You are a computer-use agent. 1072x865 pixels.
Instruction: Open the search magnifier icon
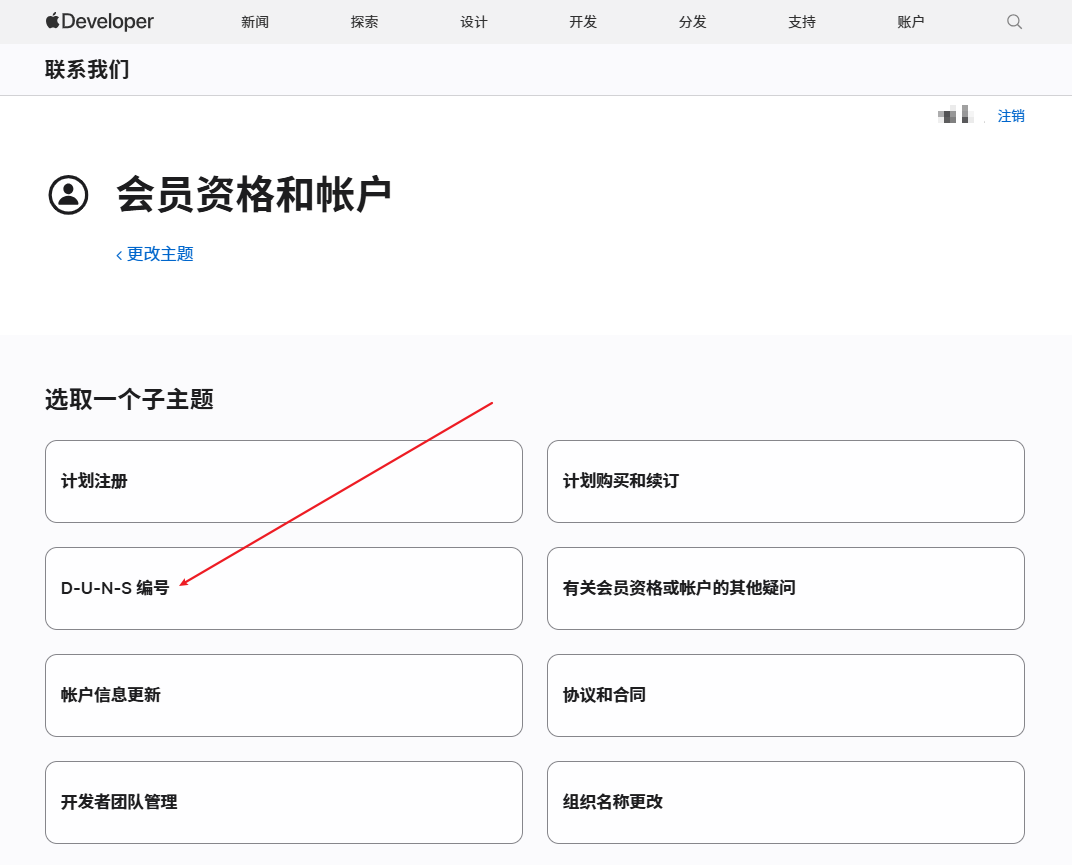tap(1014, 21)
